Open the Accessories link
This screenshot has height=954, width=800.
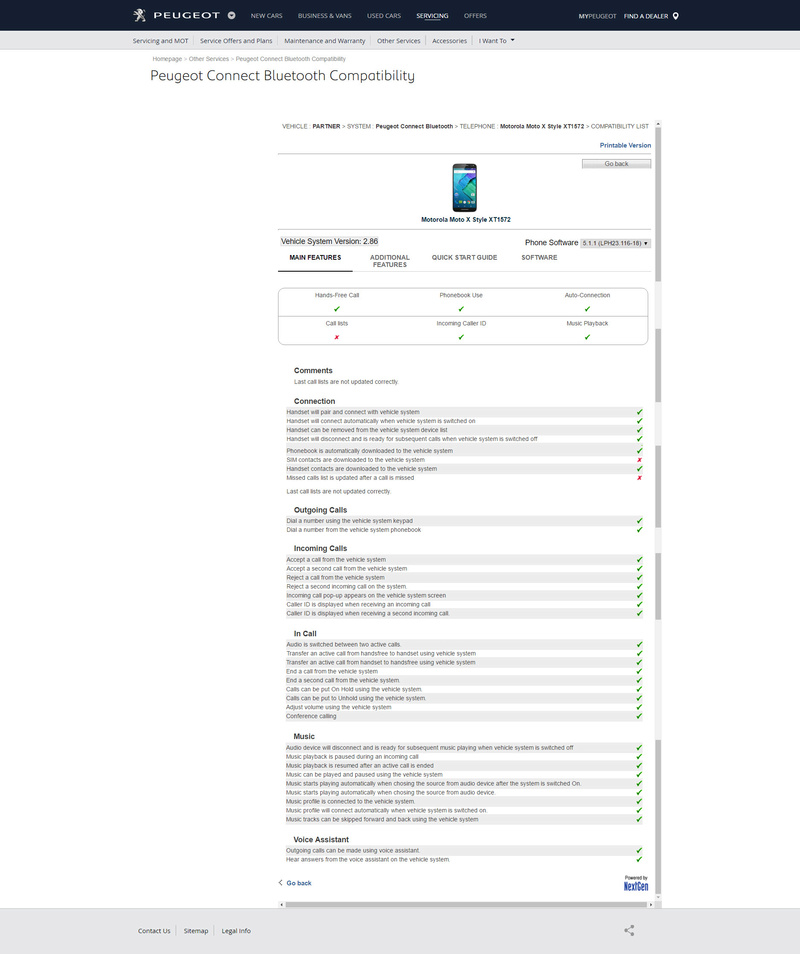pyautogui.click(x=450, y=41)
